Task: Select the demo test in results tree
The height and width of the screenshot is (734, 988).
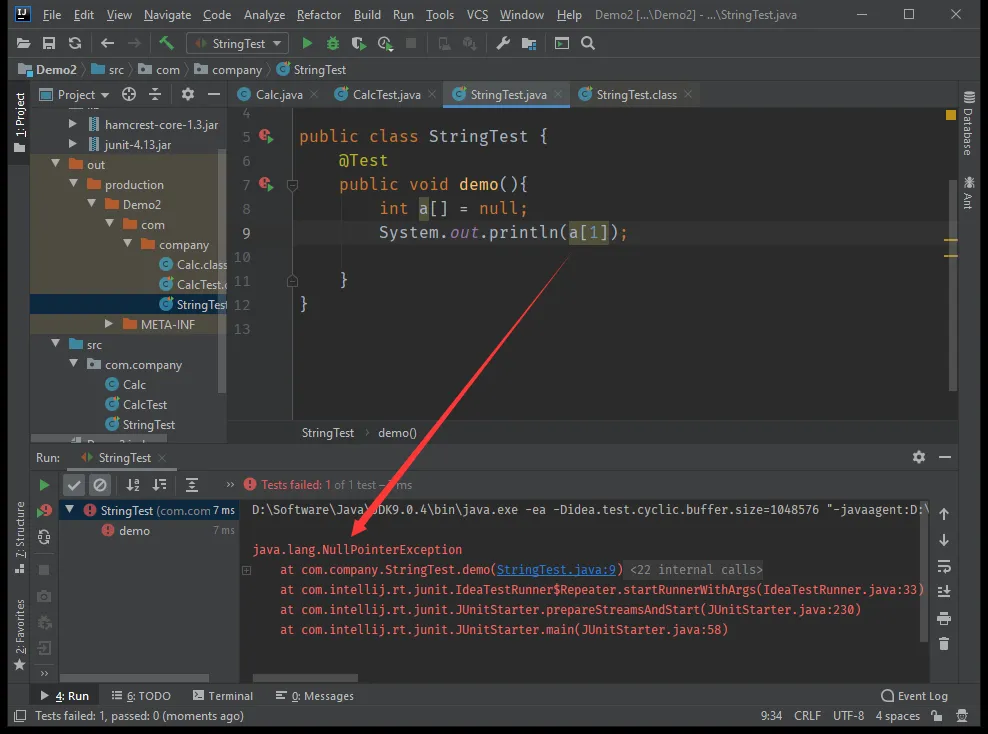Action: [x=134, y=531]
